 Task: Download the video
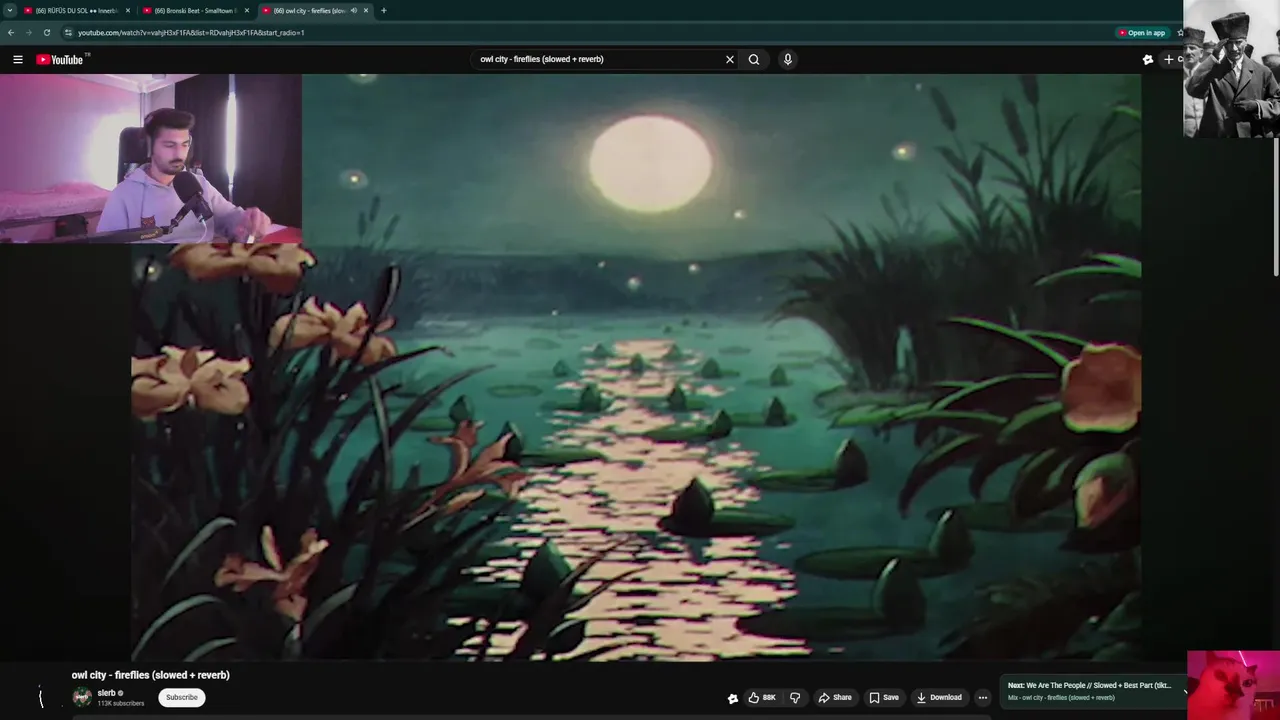click(x=939, y=697)
